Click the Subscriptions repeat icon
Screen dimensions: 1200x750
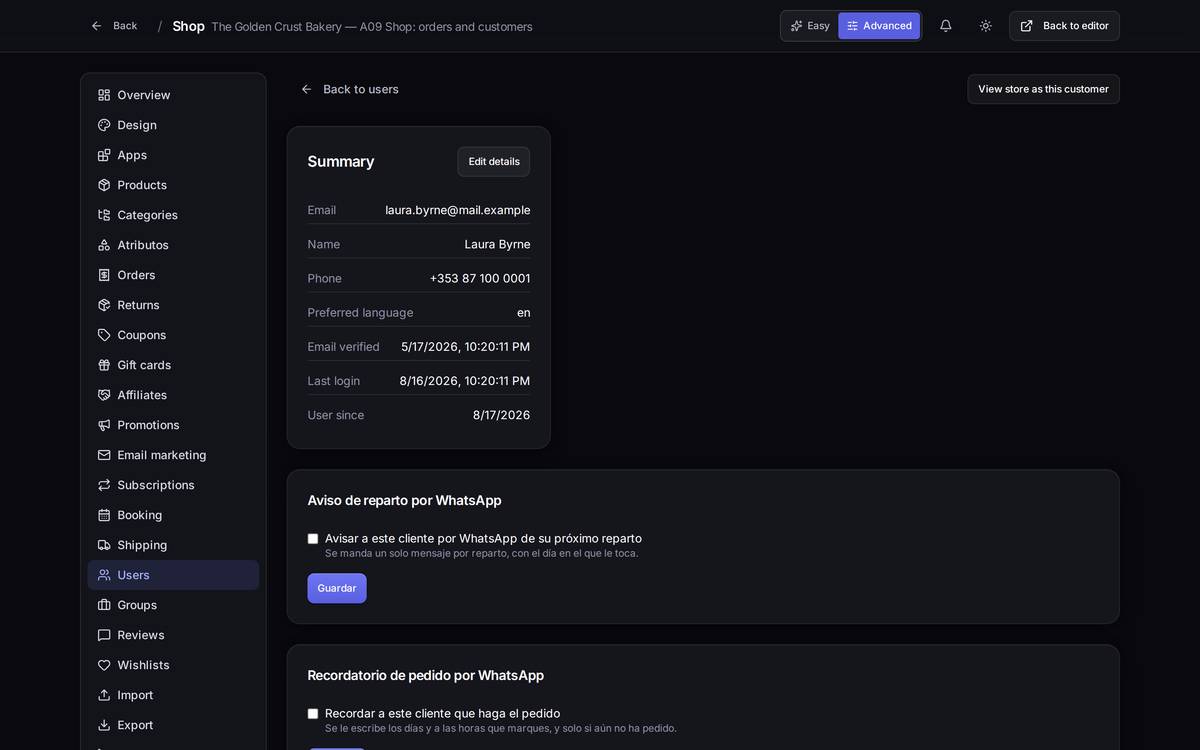104,485
